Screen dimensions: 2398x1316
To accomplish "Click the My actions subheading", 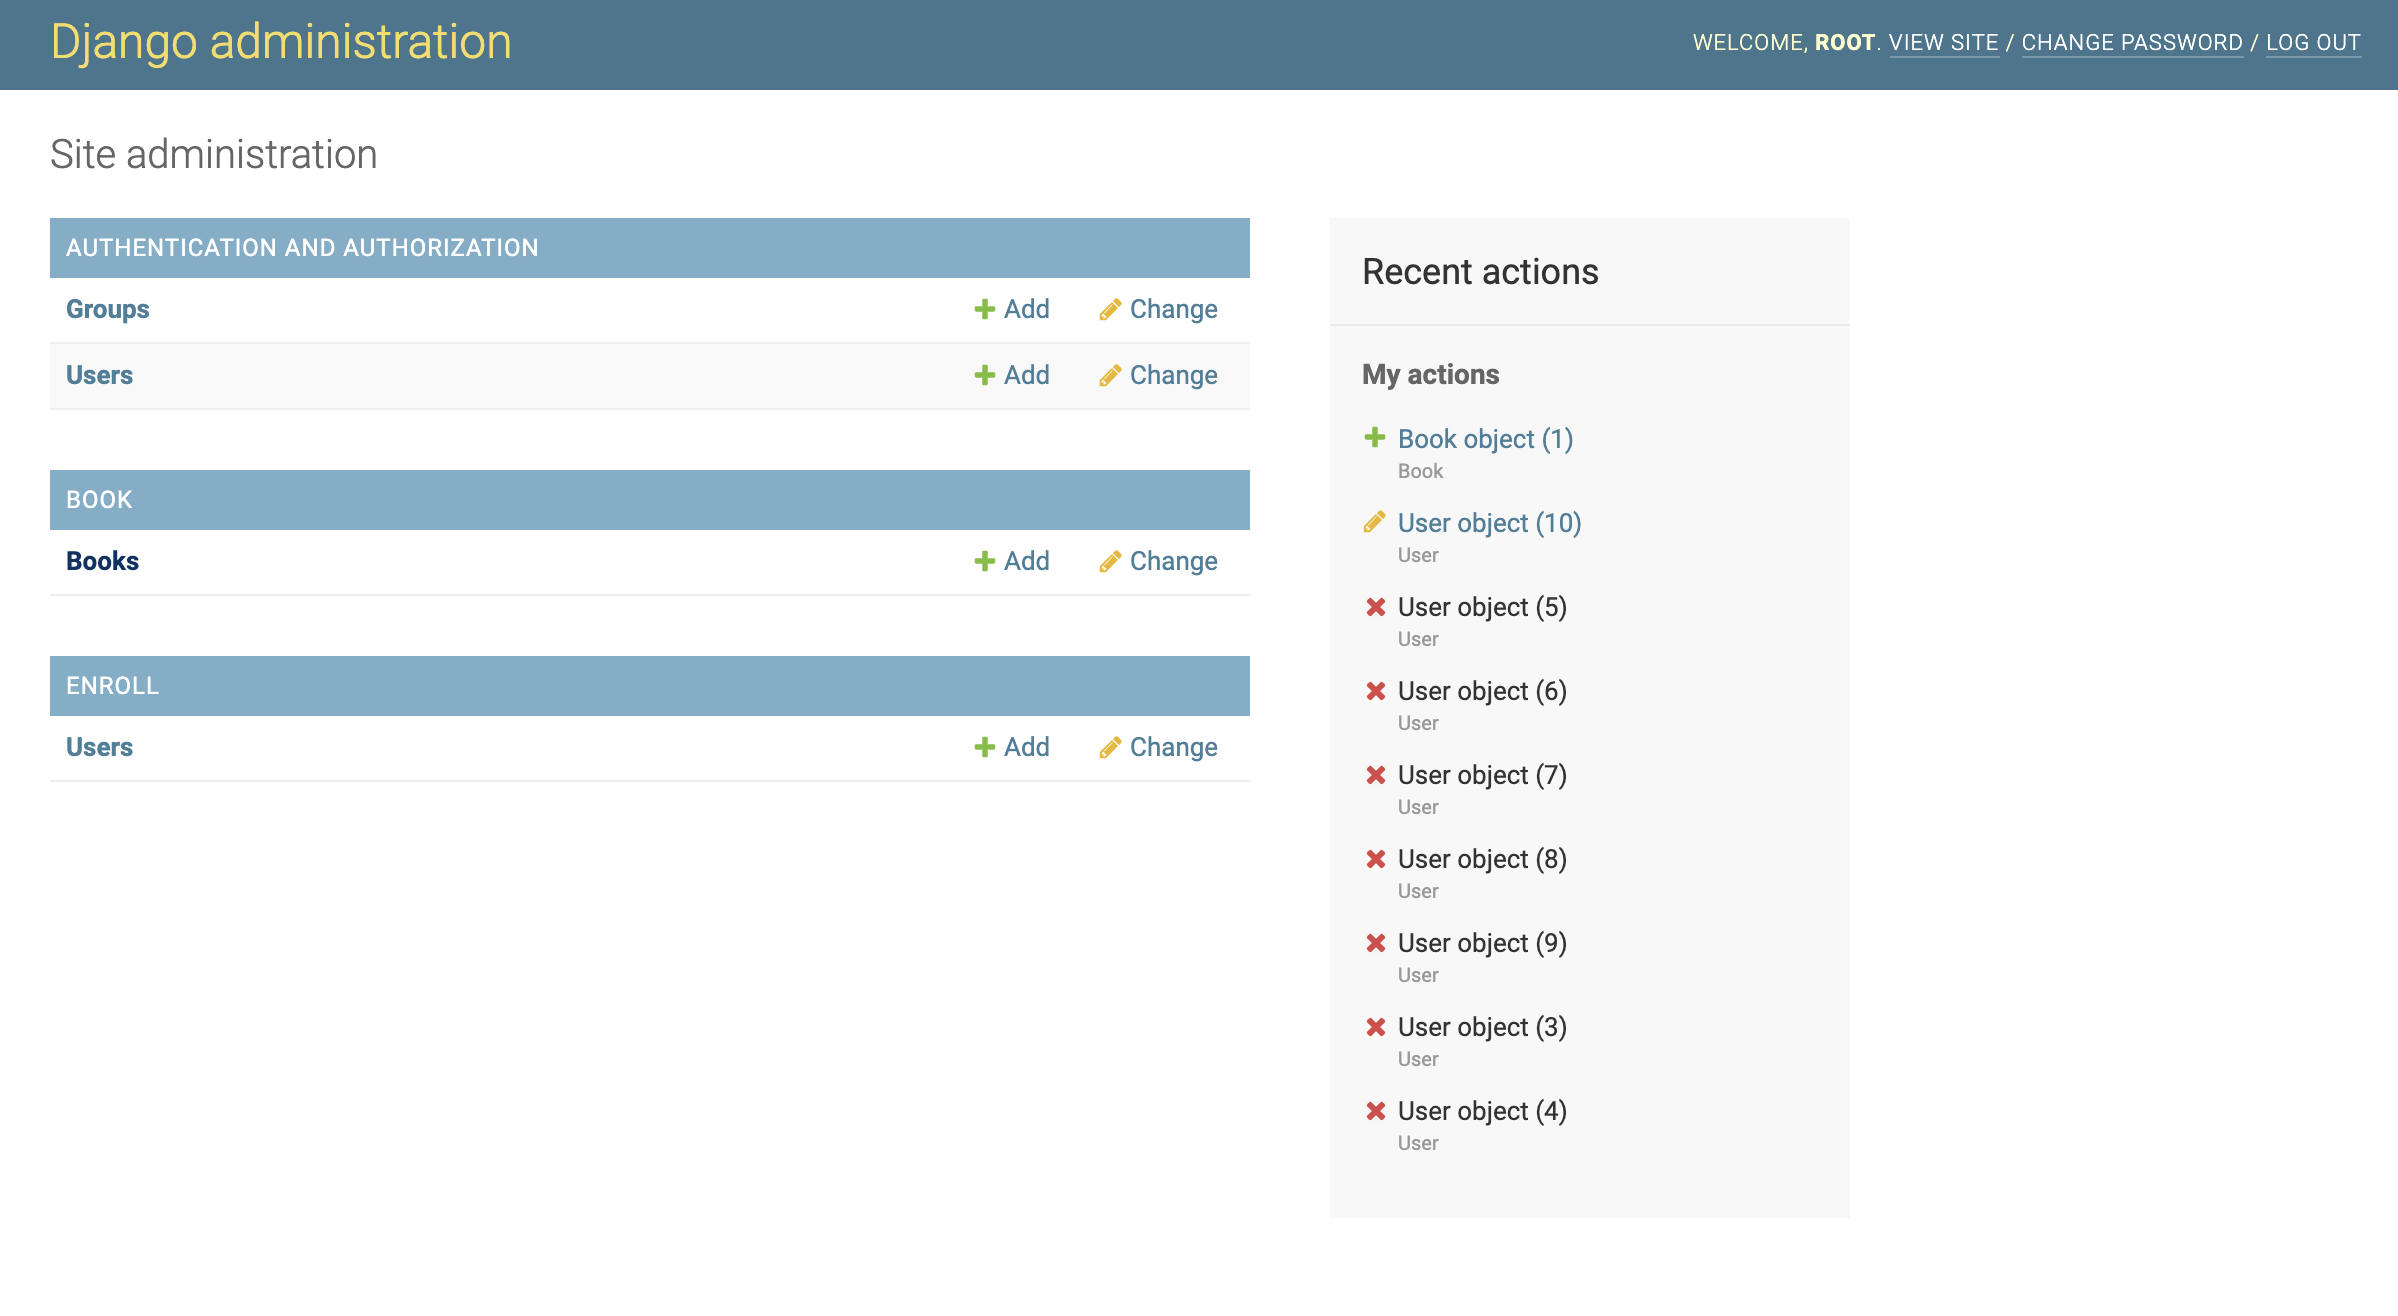I will pyautogui.click(x=1430, y=375).
